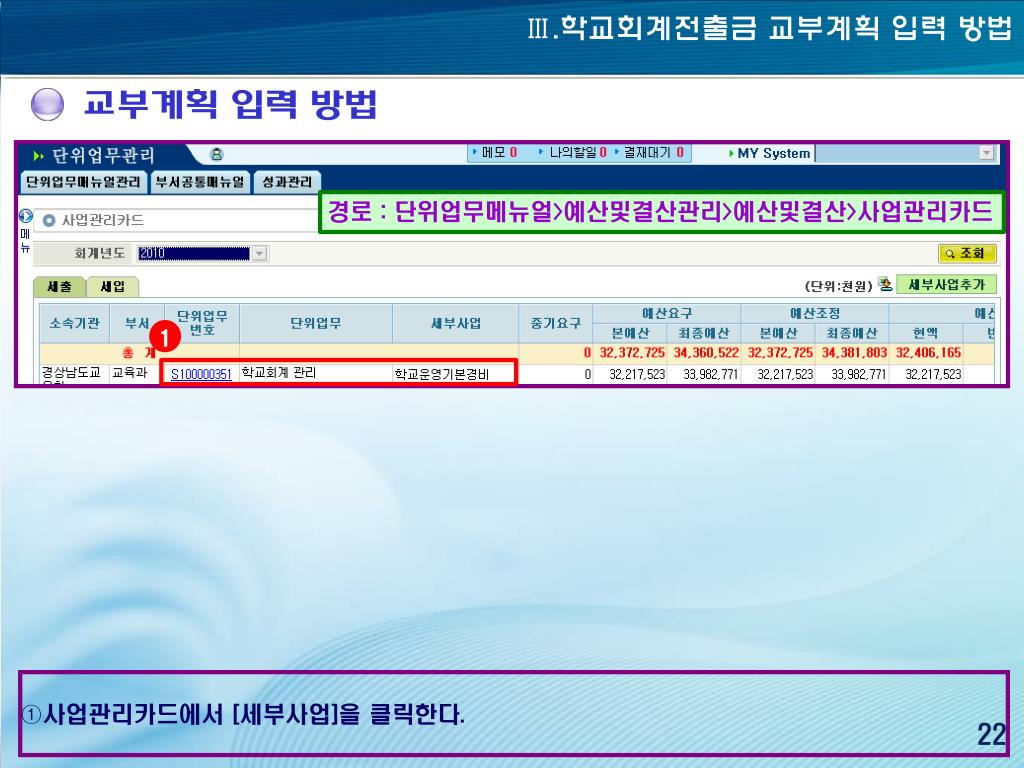Click the total value 32,406,165

pyautogui.click(x=928, y=353)
